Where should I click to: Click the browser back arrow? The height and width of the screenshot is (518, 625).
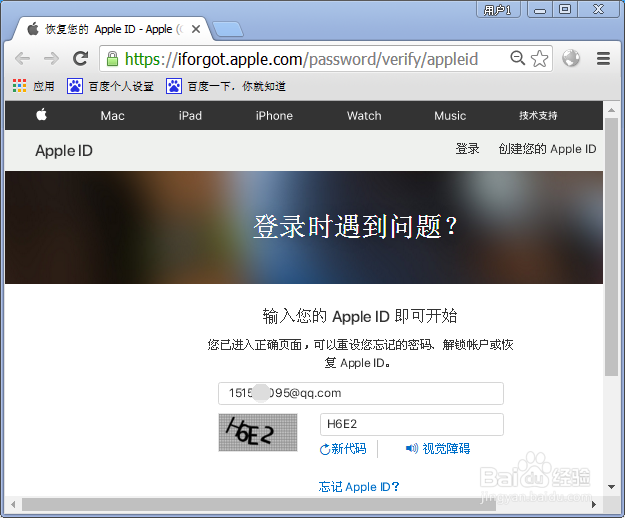click(x=22, y=59)
